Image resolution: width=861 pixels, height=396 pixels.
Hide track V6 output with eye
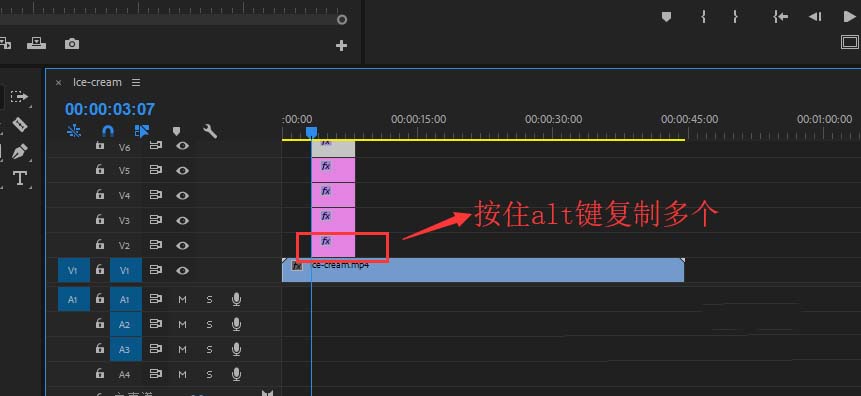(182, 146)
